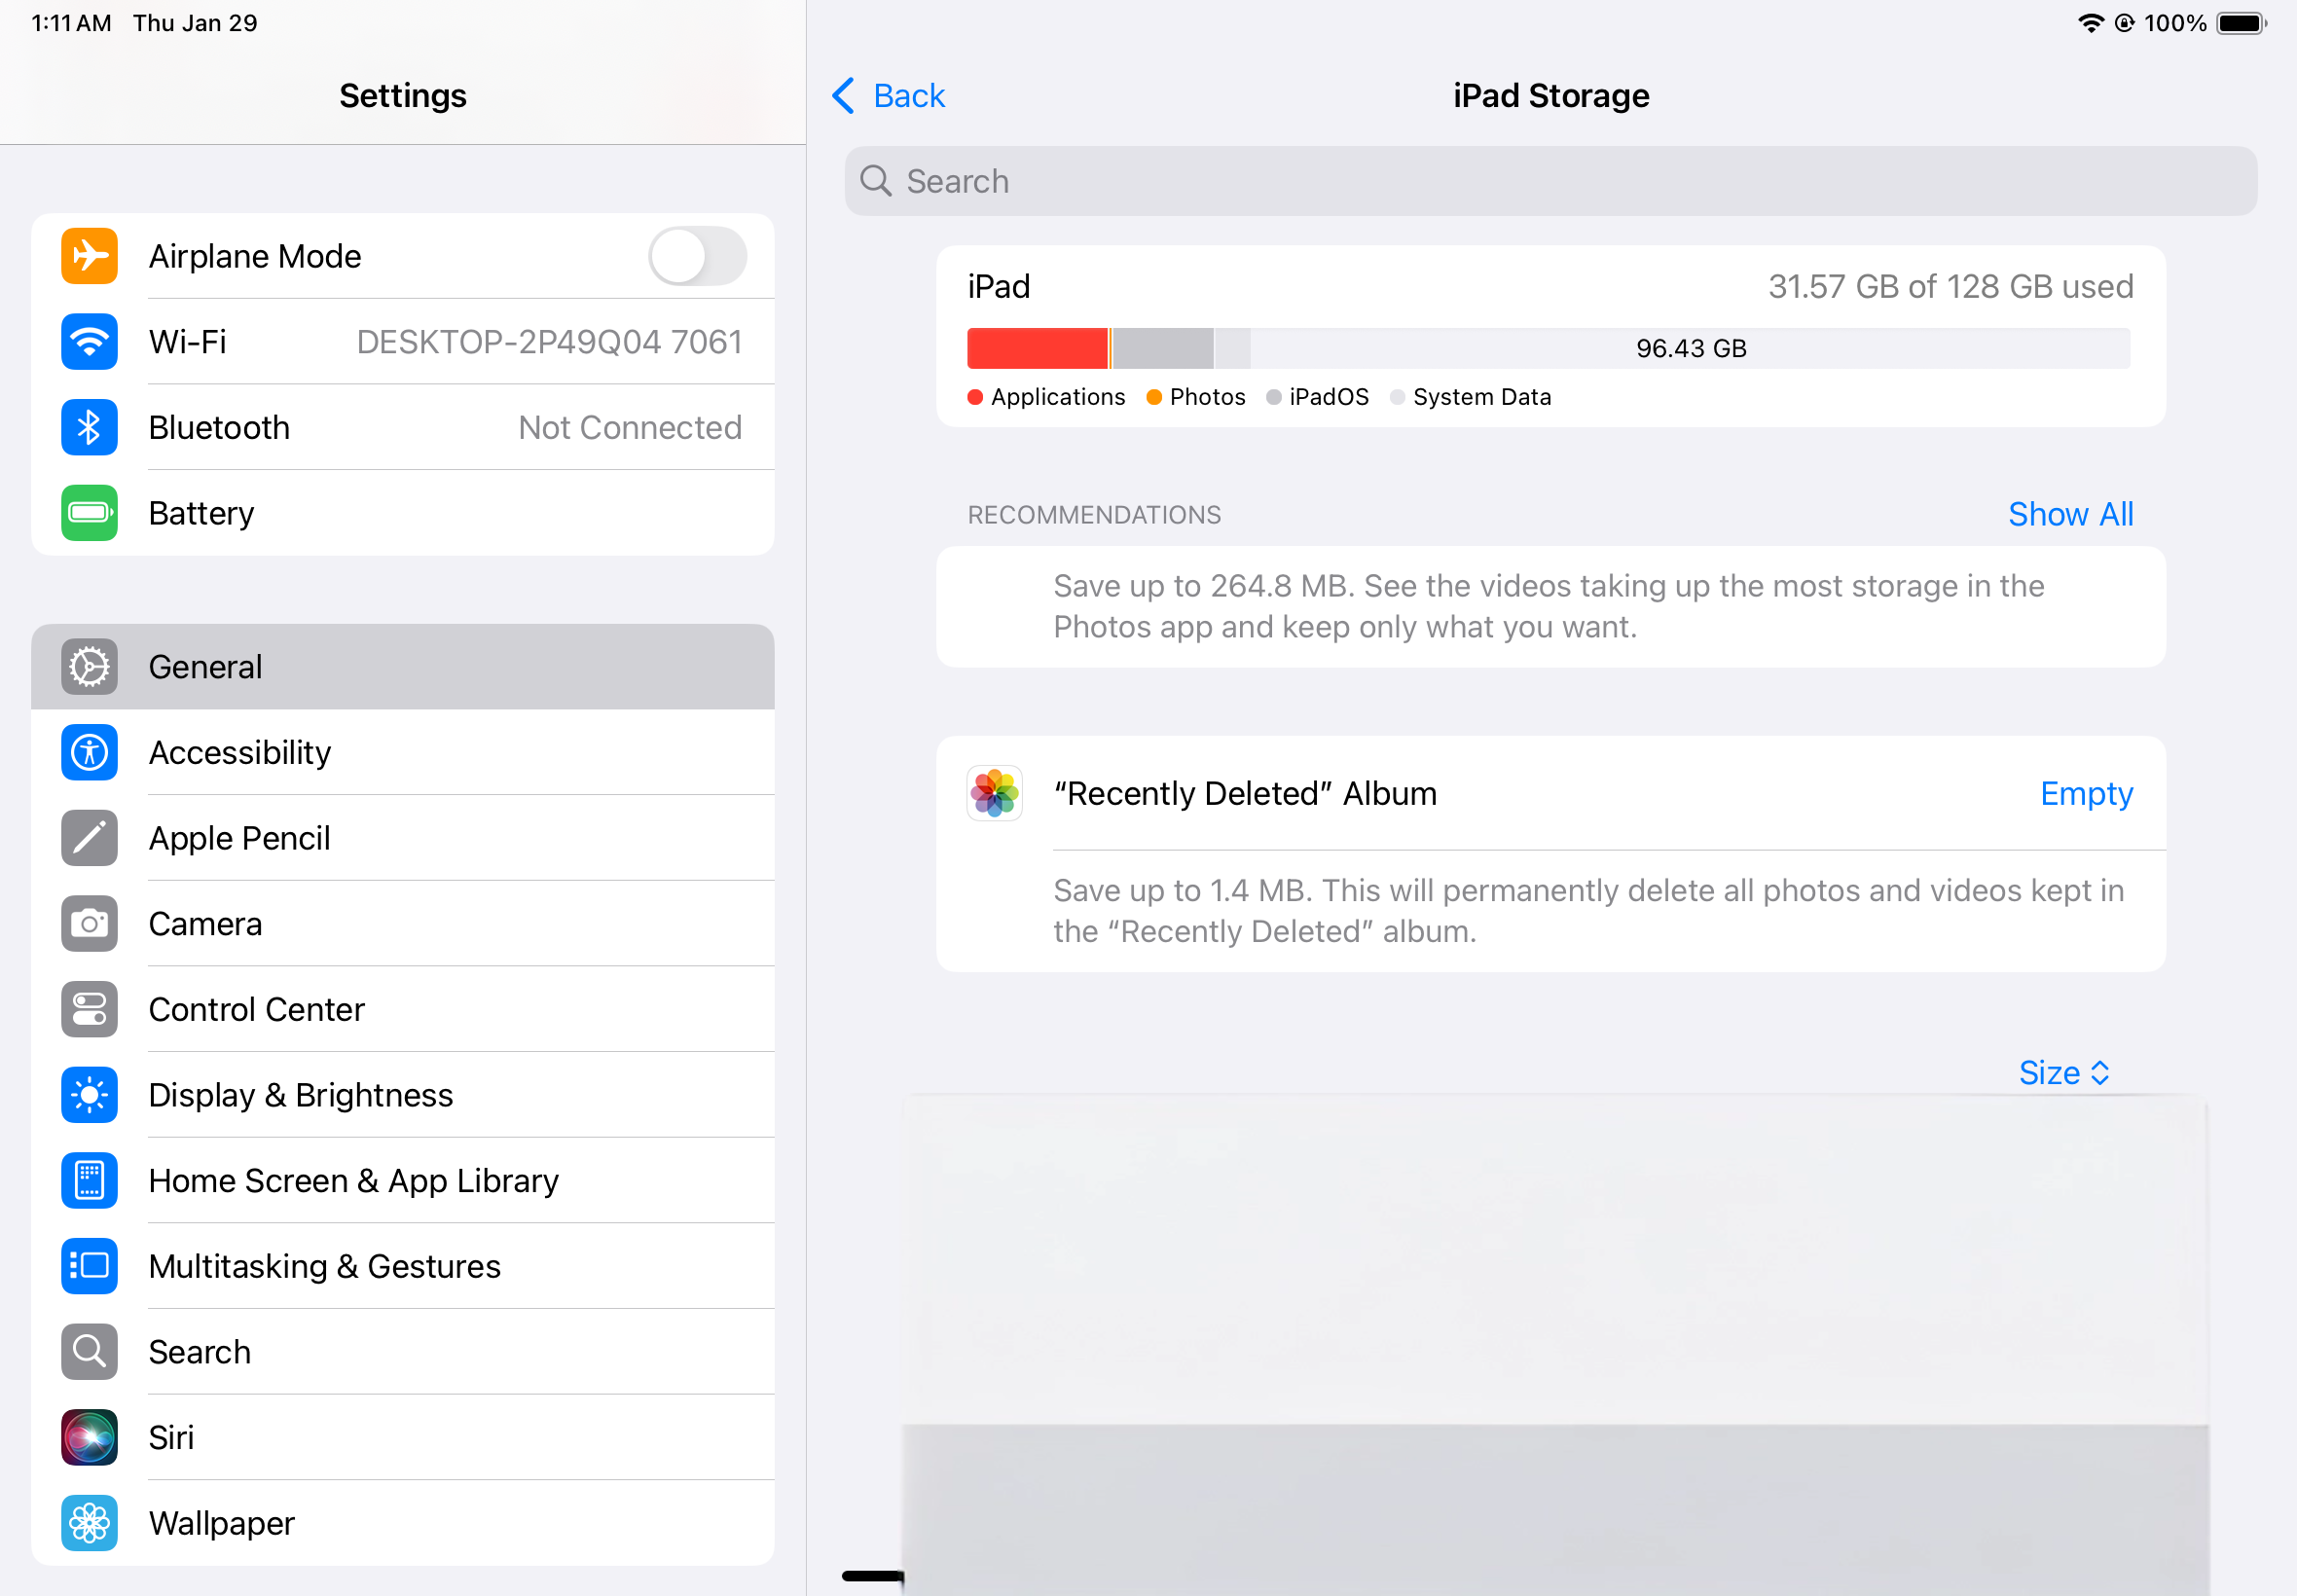
Task: Open Multitasking & Gestures settings
Action: (x=403, y=1266)
